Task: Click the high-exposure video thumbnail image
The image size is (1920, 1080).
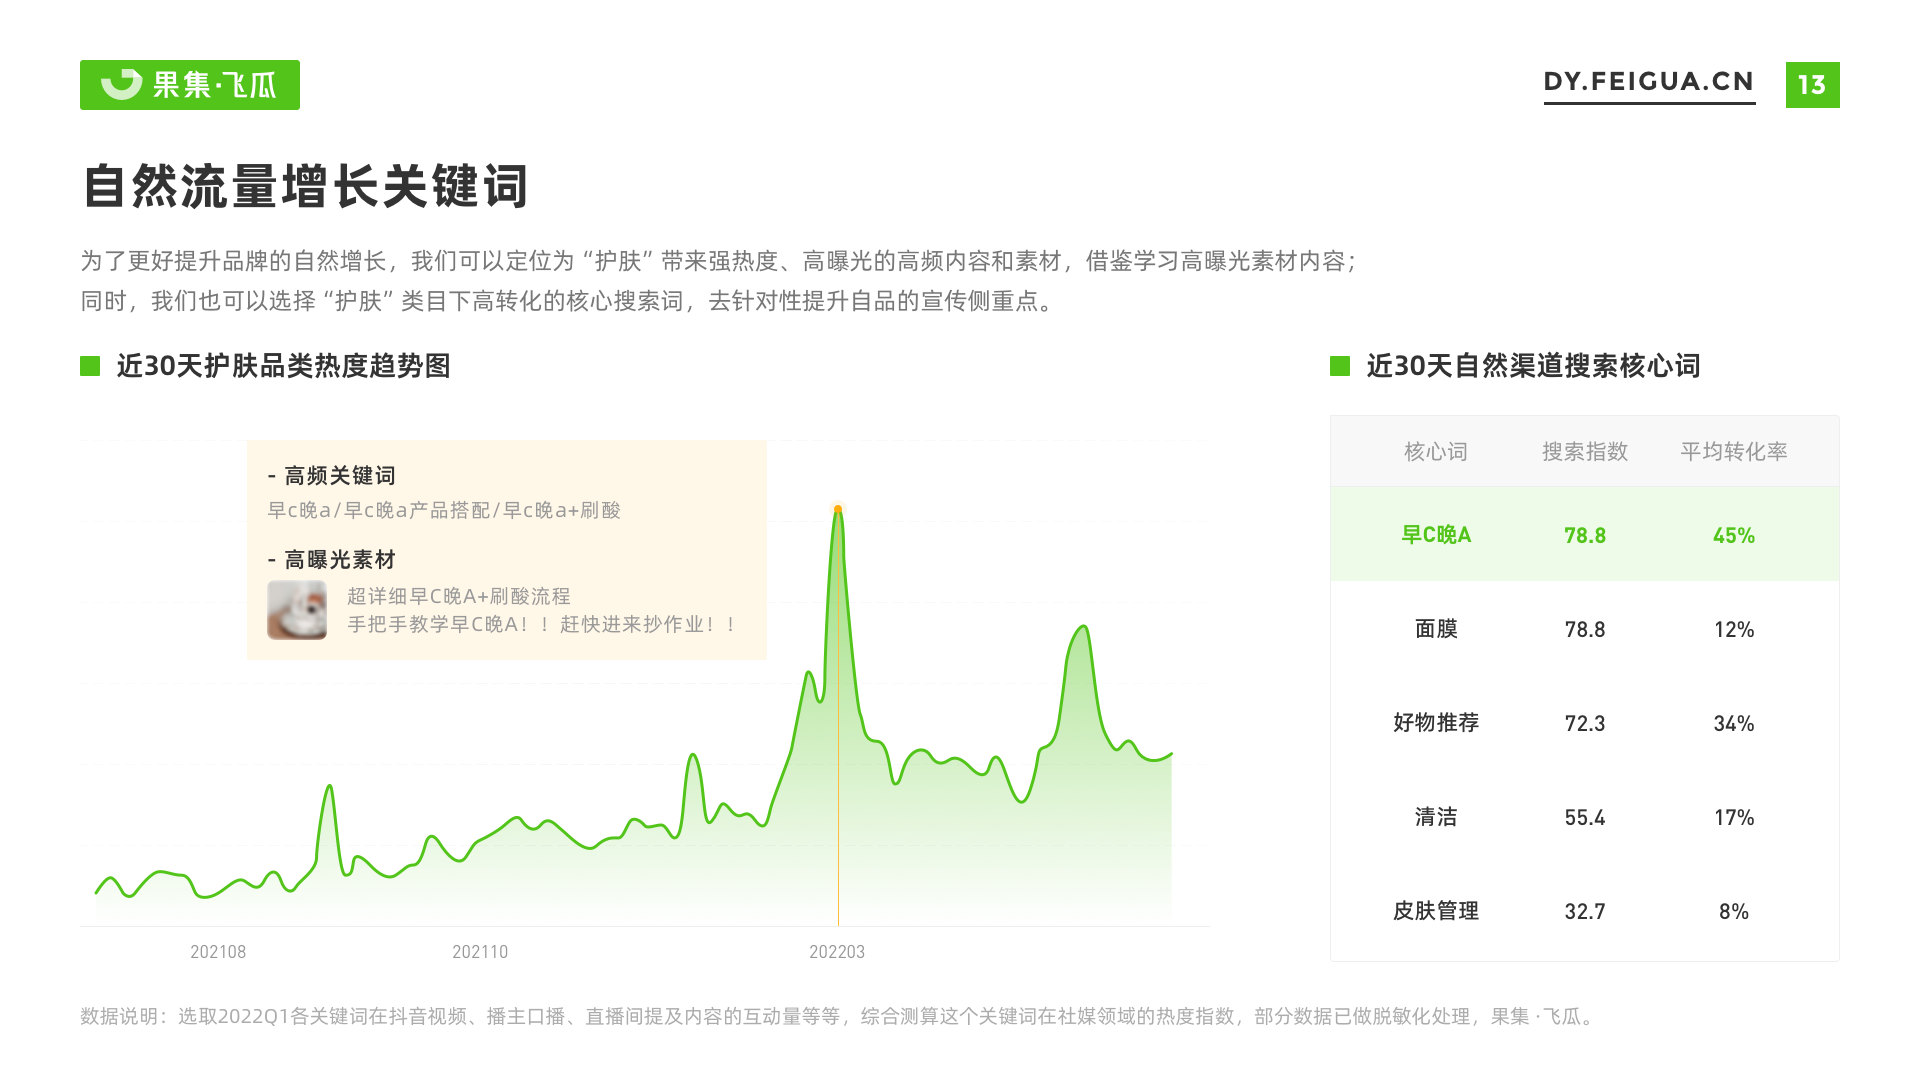Action: click(x=297, y=610)
